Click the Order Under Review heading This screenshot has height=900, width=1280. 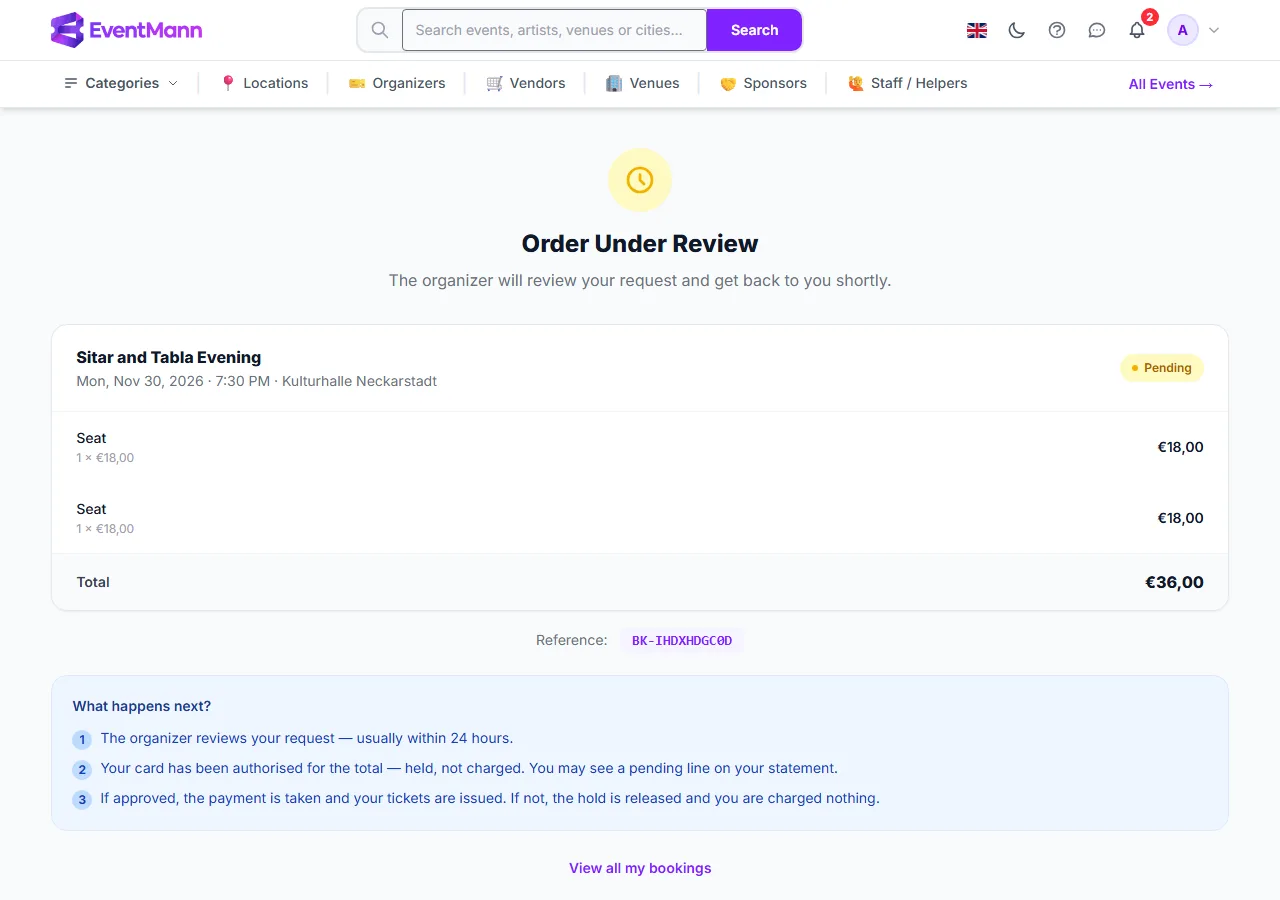point(640,243)
